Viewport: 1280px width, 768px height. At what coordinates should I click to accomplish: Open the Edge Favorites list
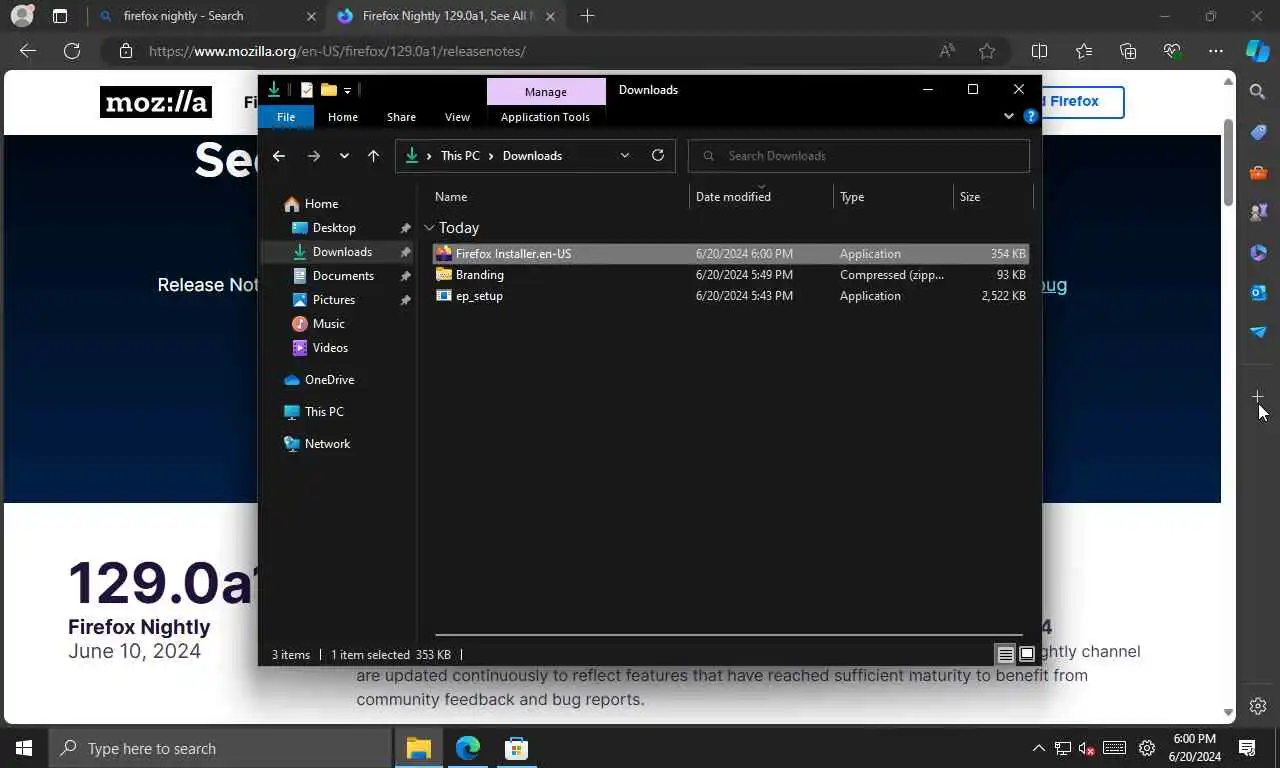tap(1084, 51)
